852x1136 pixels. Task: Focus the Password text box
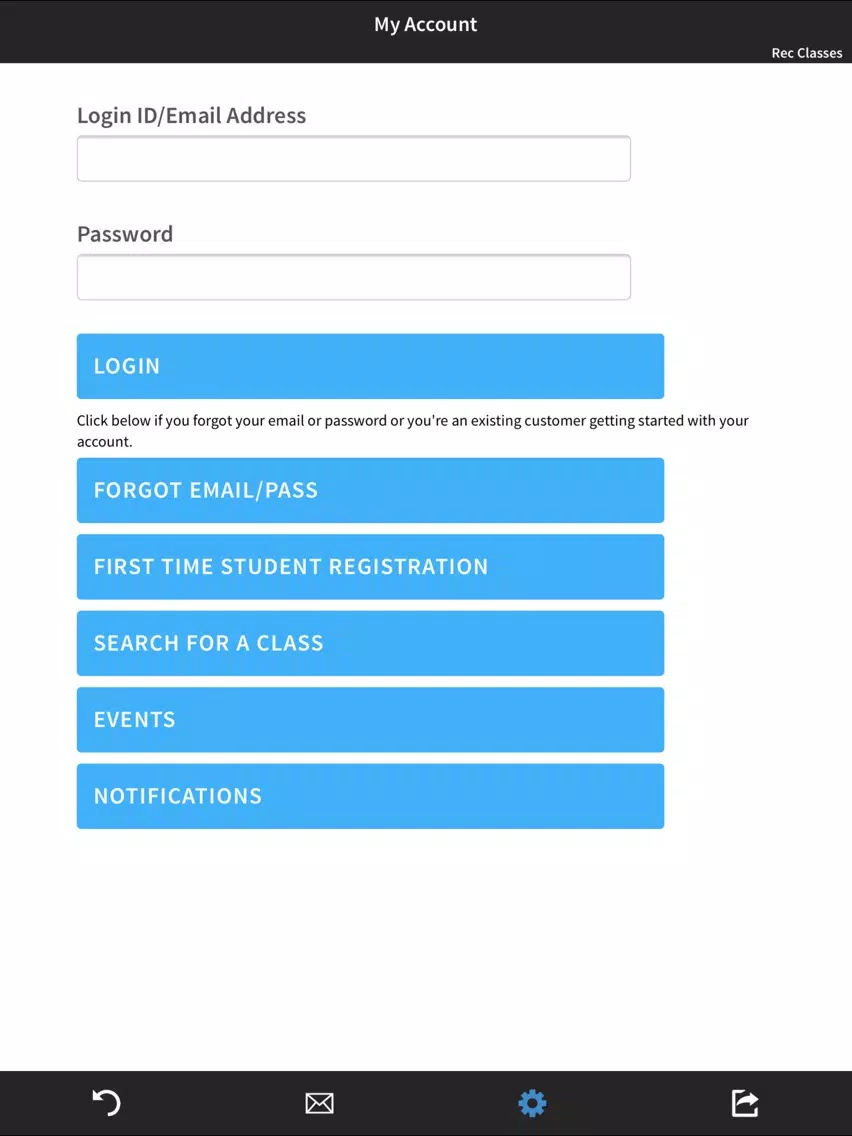(354, 277)
